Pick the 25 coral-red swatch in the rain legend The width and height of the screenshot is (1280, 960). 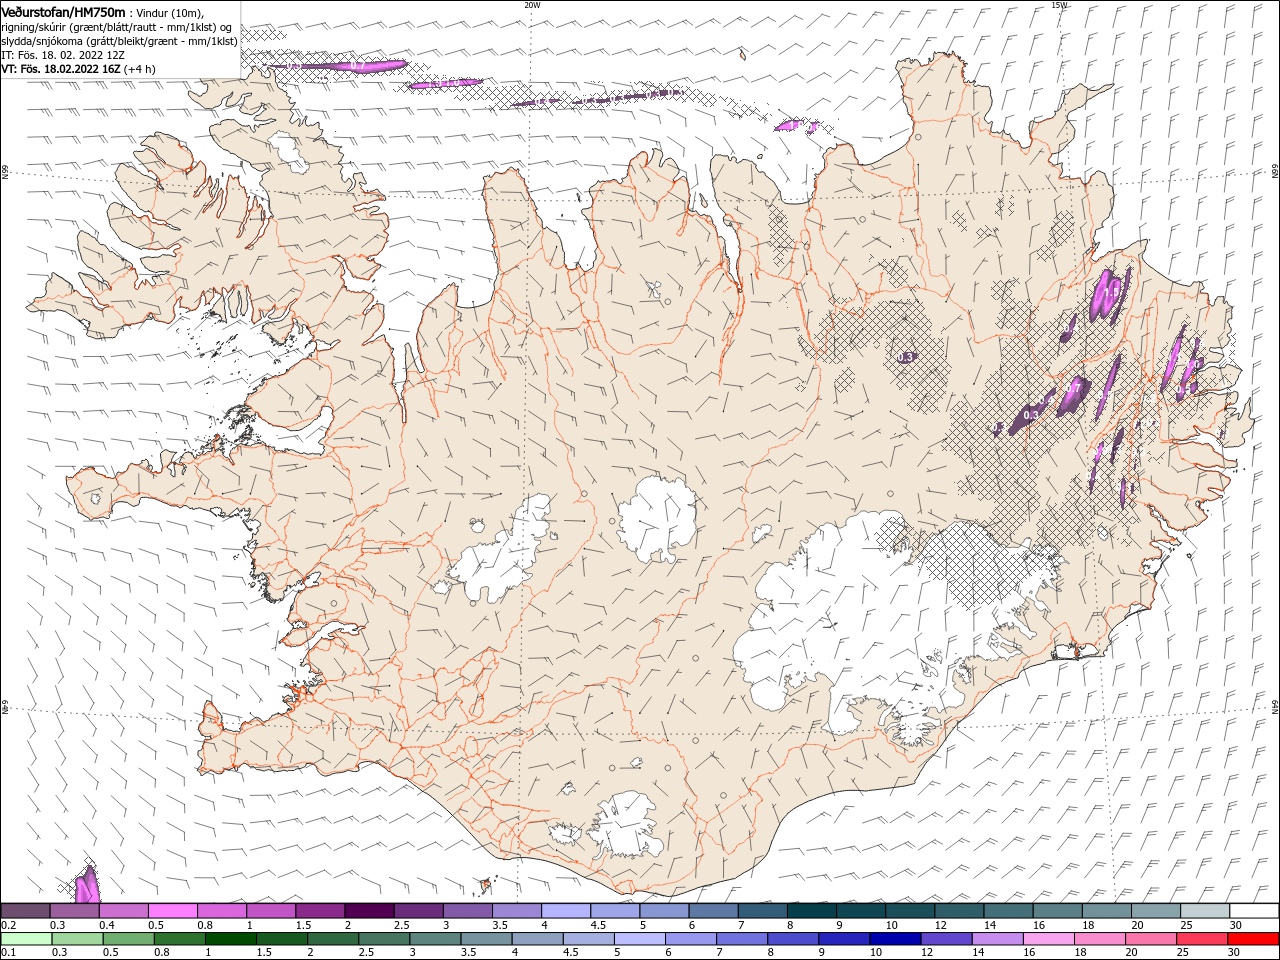point(1202,939)
